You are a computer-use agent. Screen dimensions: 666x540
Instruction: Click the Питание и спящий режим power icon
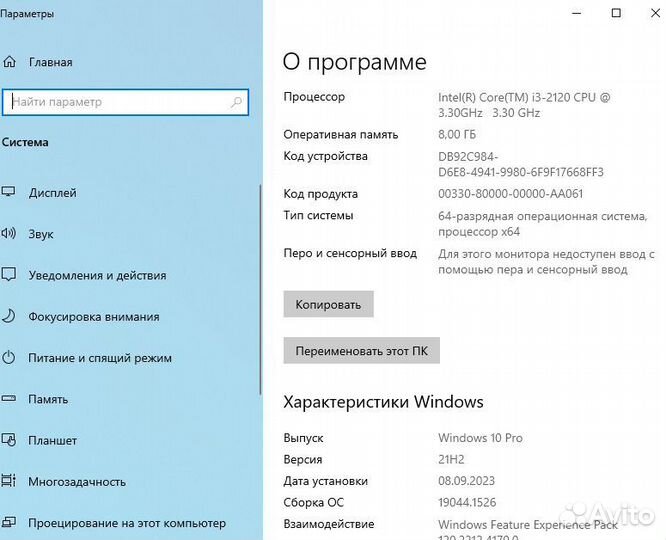tap(8, 357)
